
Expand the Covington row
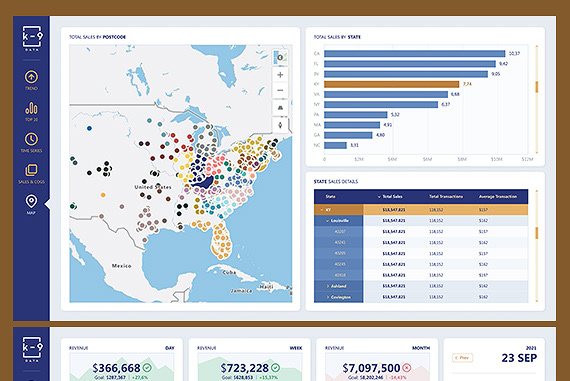coord(328,297)
